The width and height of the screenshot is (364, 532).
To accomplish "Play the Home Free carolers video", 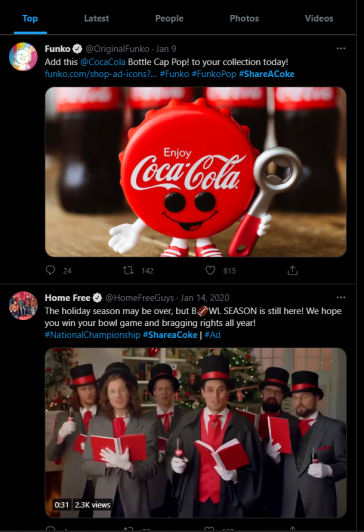I will 196,433.
